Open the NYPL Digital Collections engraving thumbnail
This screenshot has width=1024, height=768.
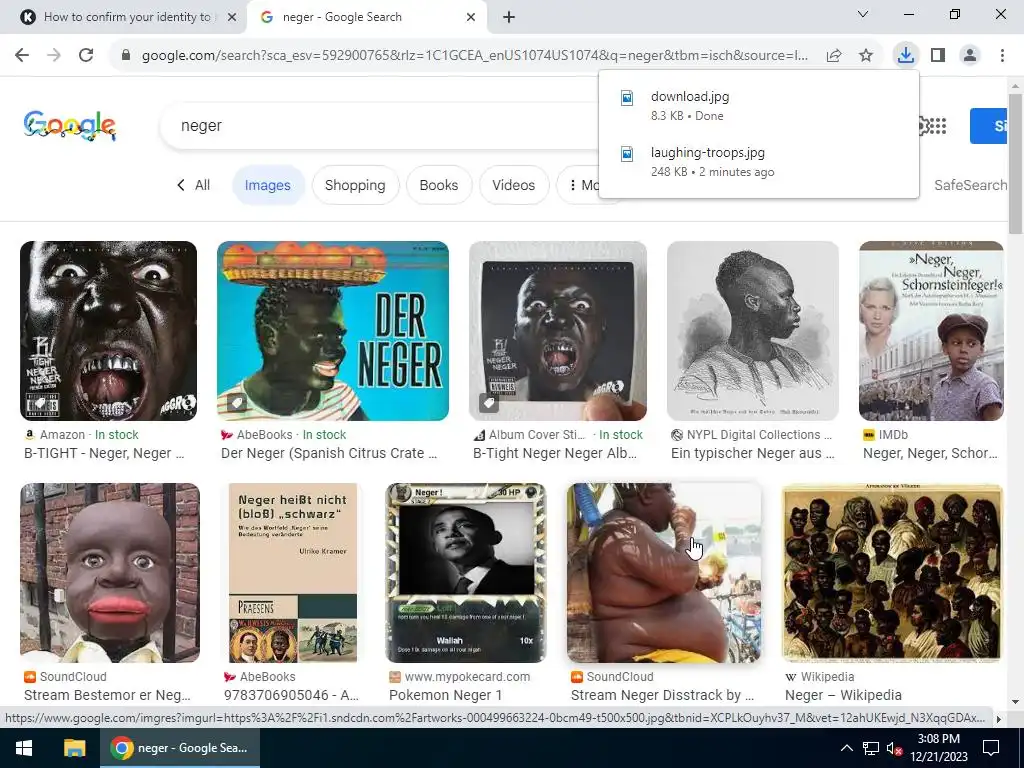pyautogui.click(x=752, y=331)
